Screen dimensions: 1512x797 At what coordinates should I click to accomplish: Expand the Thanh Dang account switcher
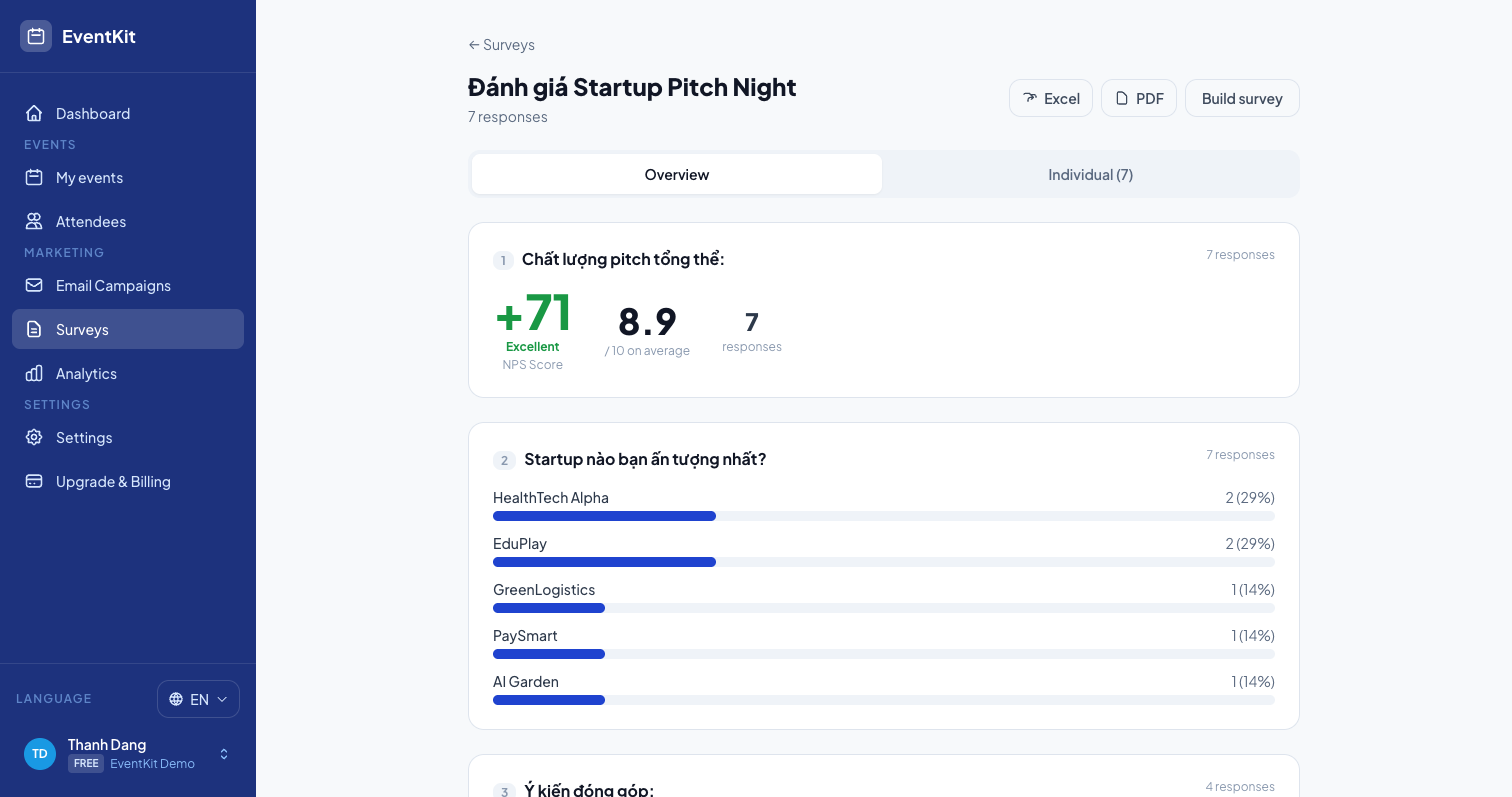coord(224,754)
